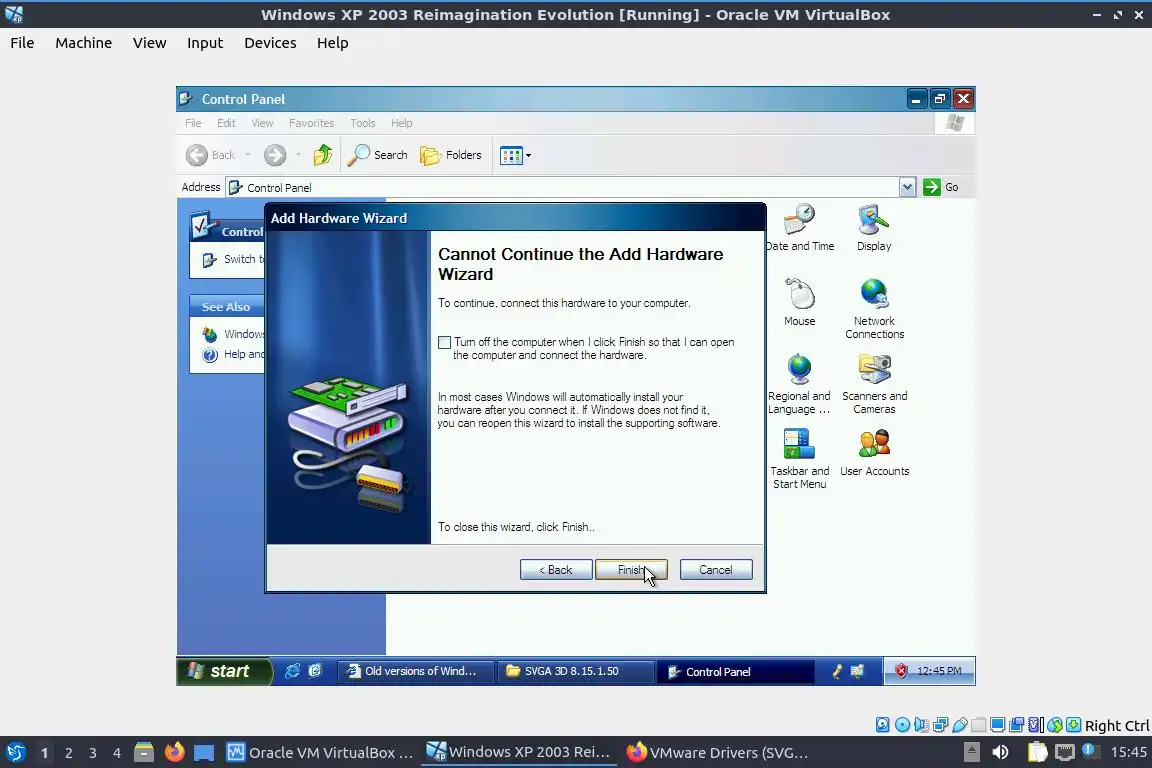Click the Control Panel taskbar button
Screen dimensions: 1152x768
pos(735,671)
